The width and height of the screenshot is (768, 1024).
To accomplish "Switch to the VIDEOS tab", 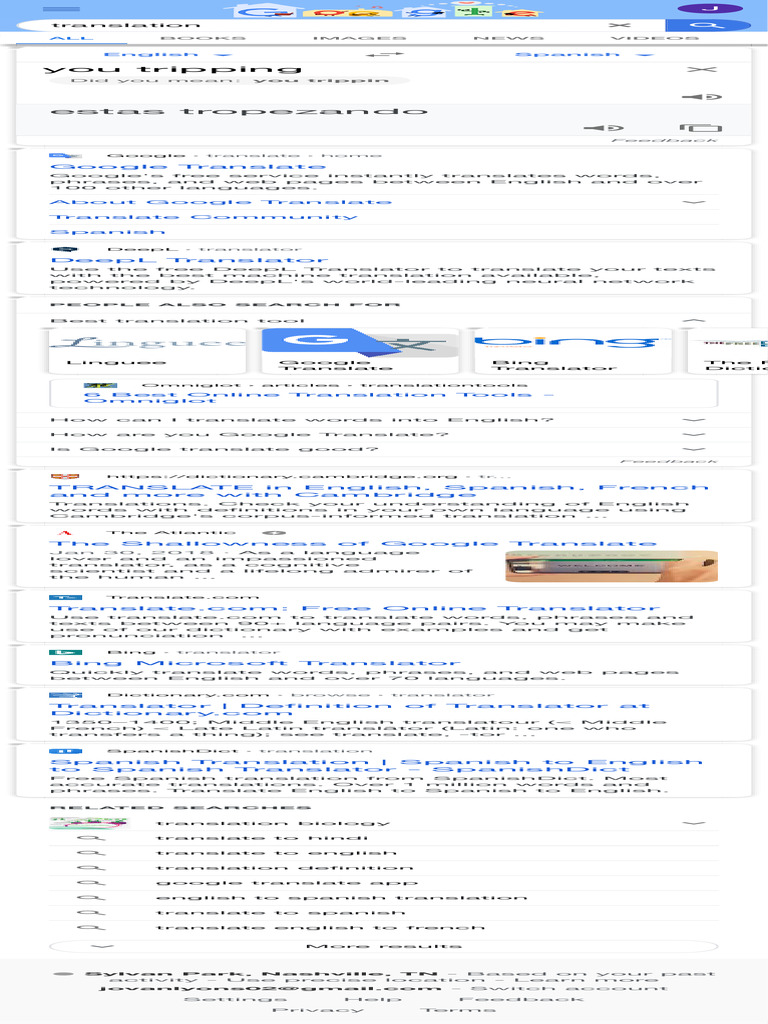I will pyautogui.click(x=655, y=38).
